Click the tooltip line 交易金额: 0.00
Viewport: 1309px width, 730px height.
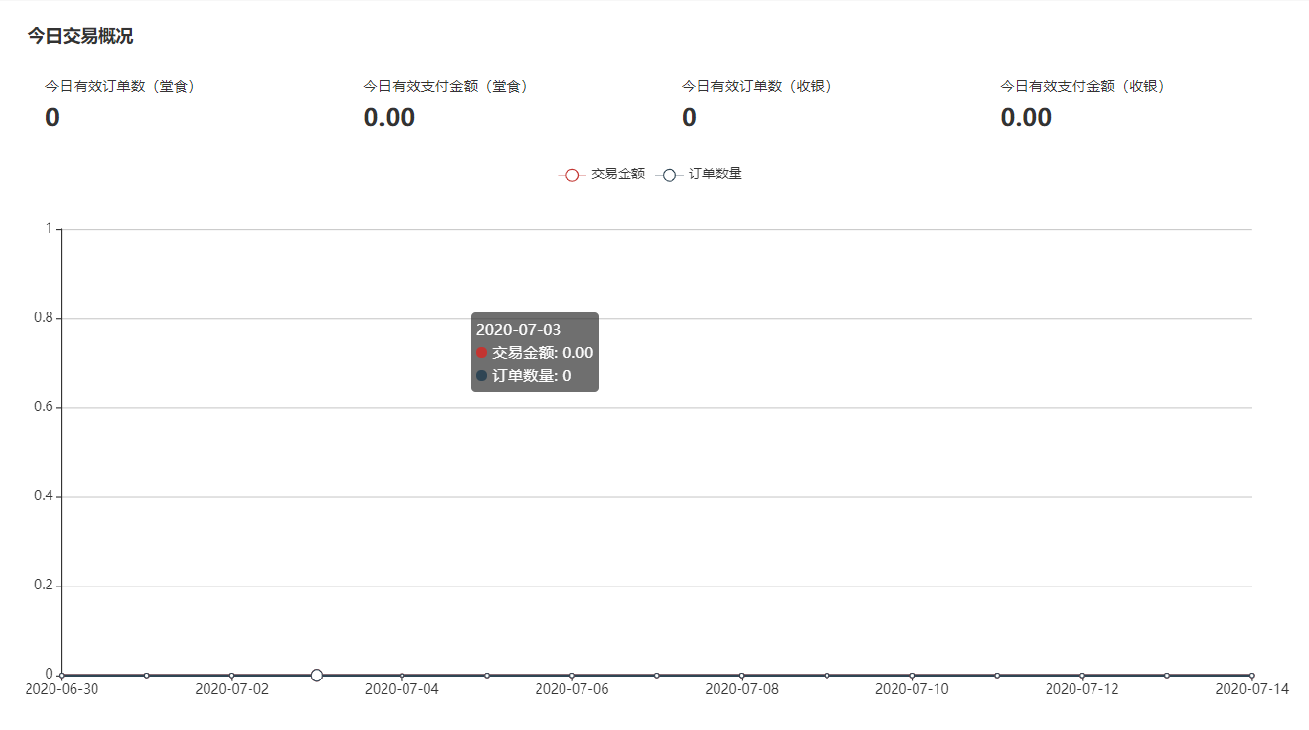tap(534, 353)
